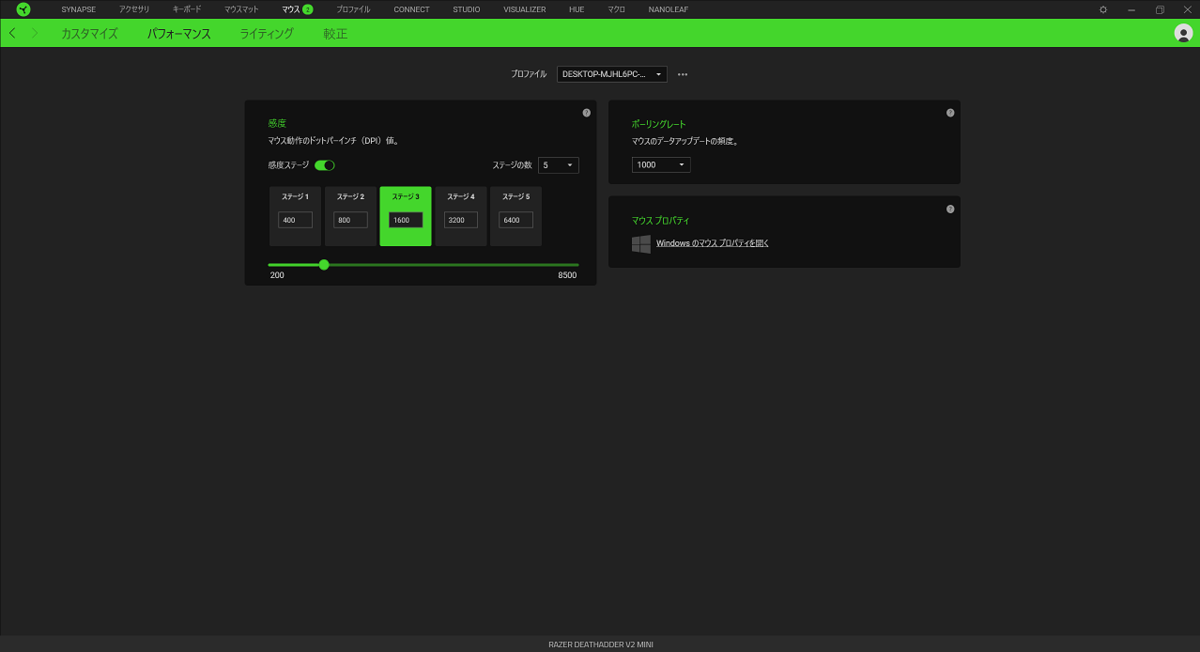Show help for the マウス プロパティ panel
The height and width of the screenshot is (652, 1200).
point(950,209)
